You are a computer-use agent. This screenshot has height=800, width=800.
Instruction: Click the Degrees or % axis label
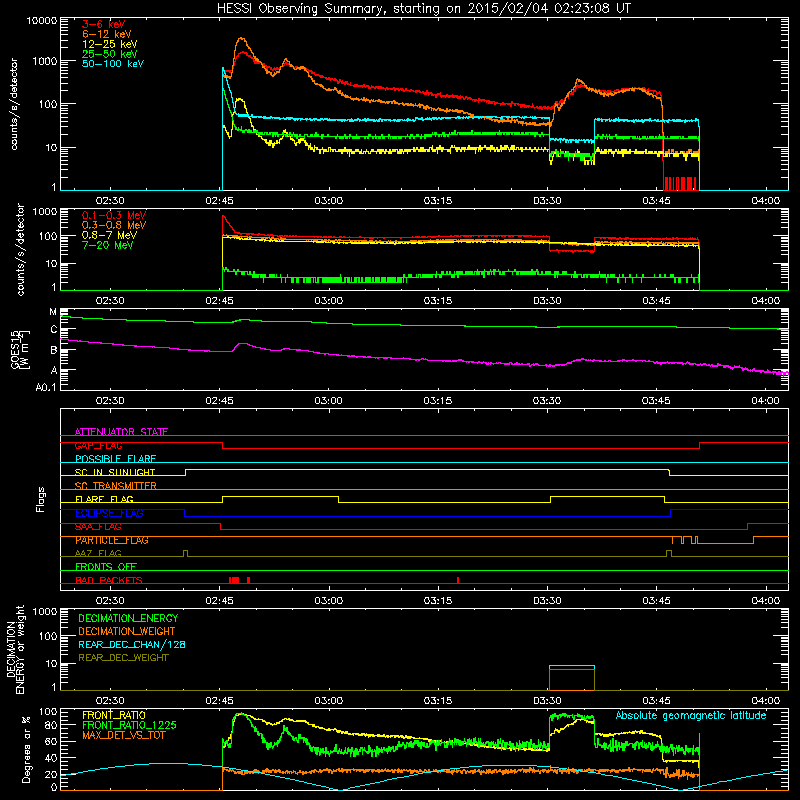pyautogui.click(x=26, y=749)
